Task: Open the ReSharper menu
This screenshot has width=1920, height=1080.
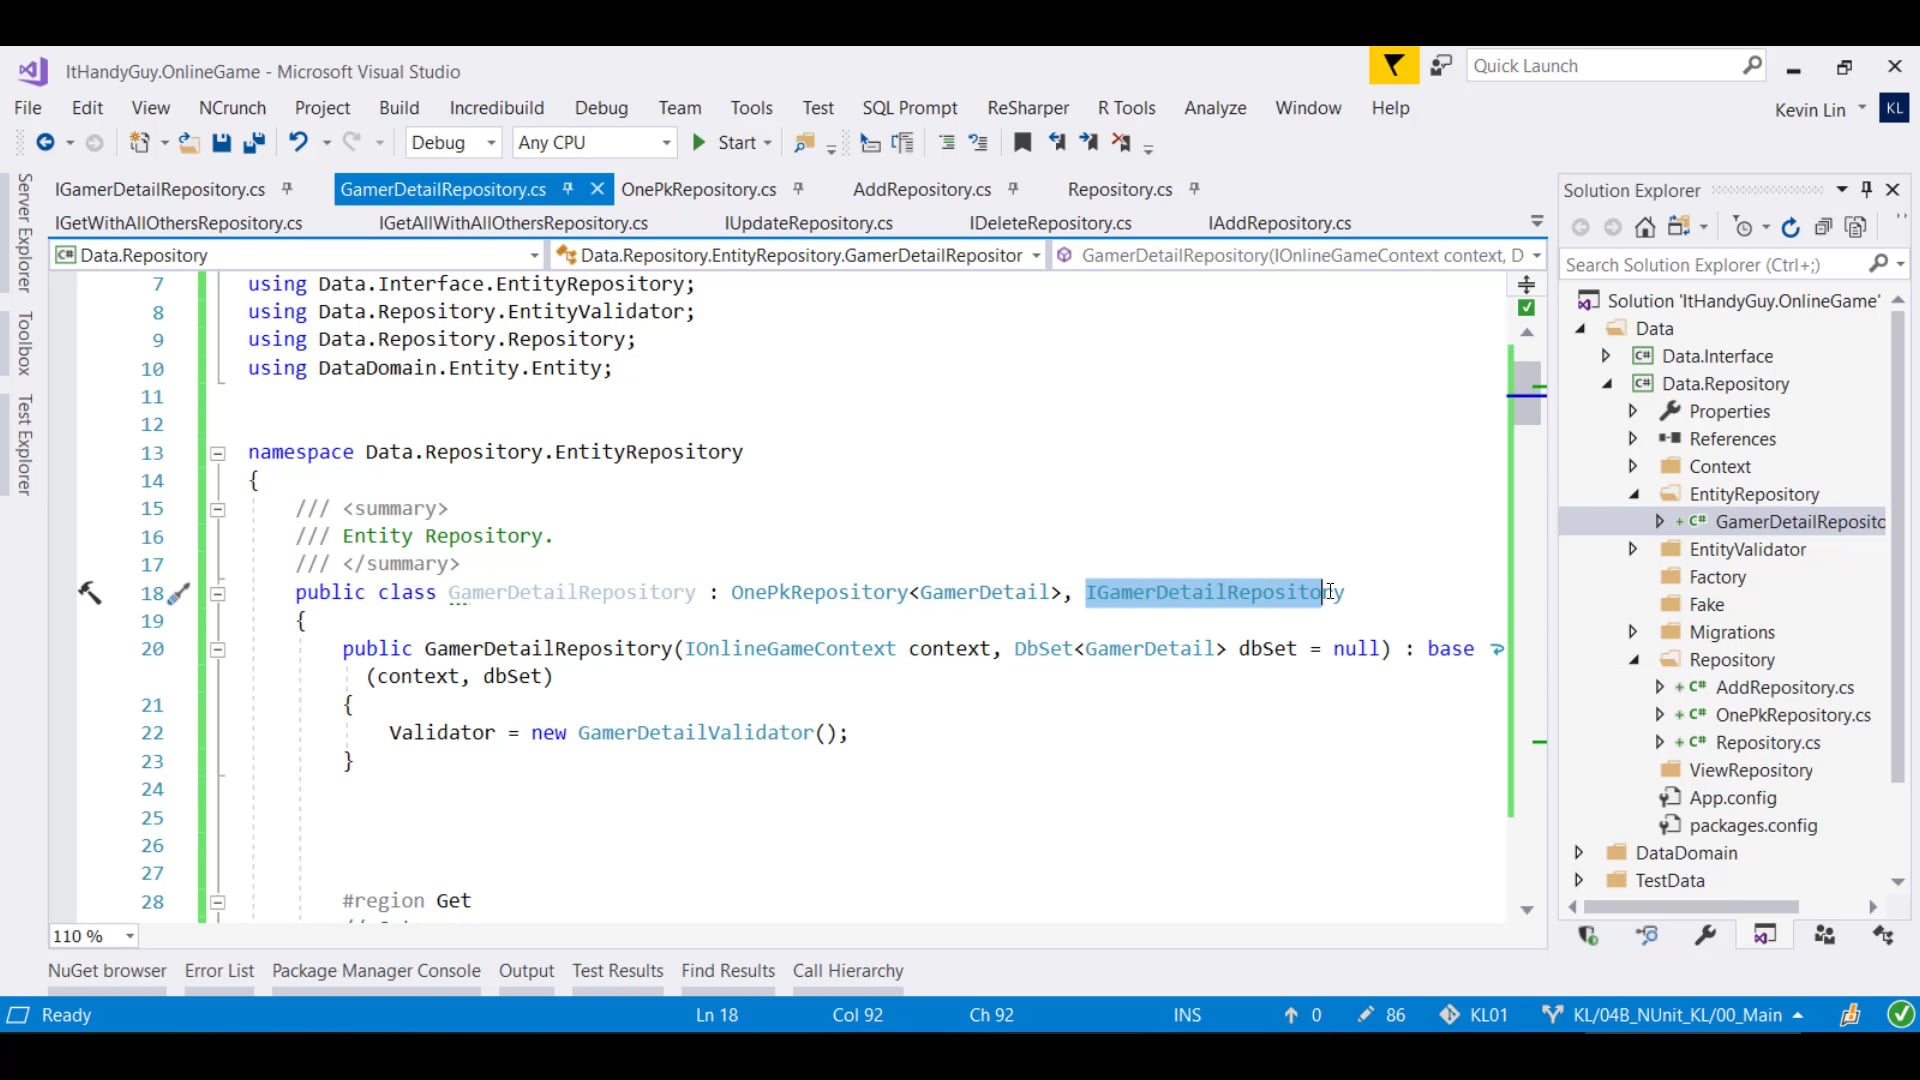Action: click(1027, 108)
